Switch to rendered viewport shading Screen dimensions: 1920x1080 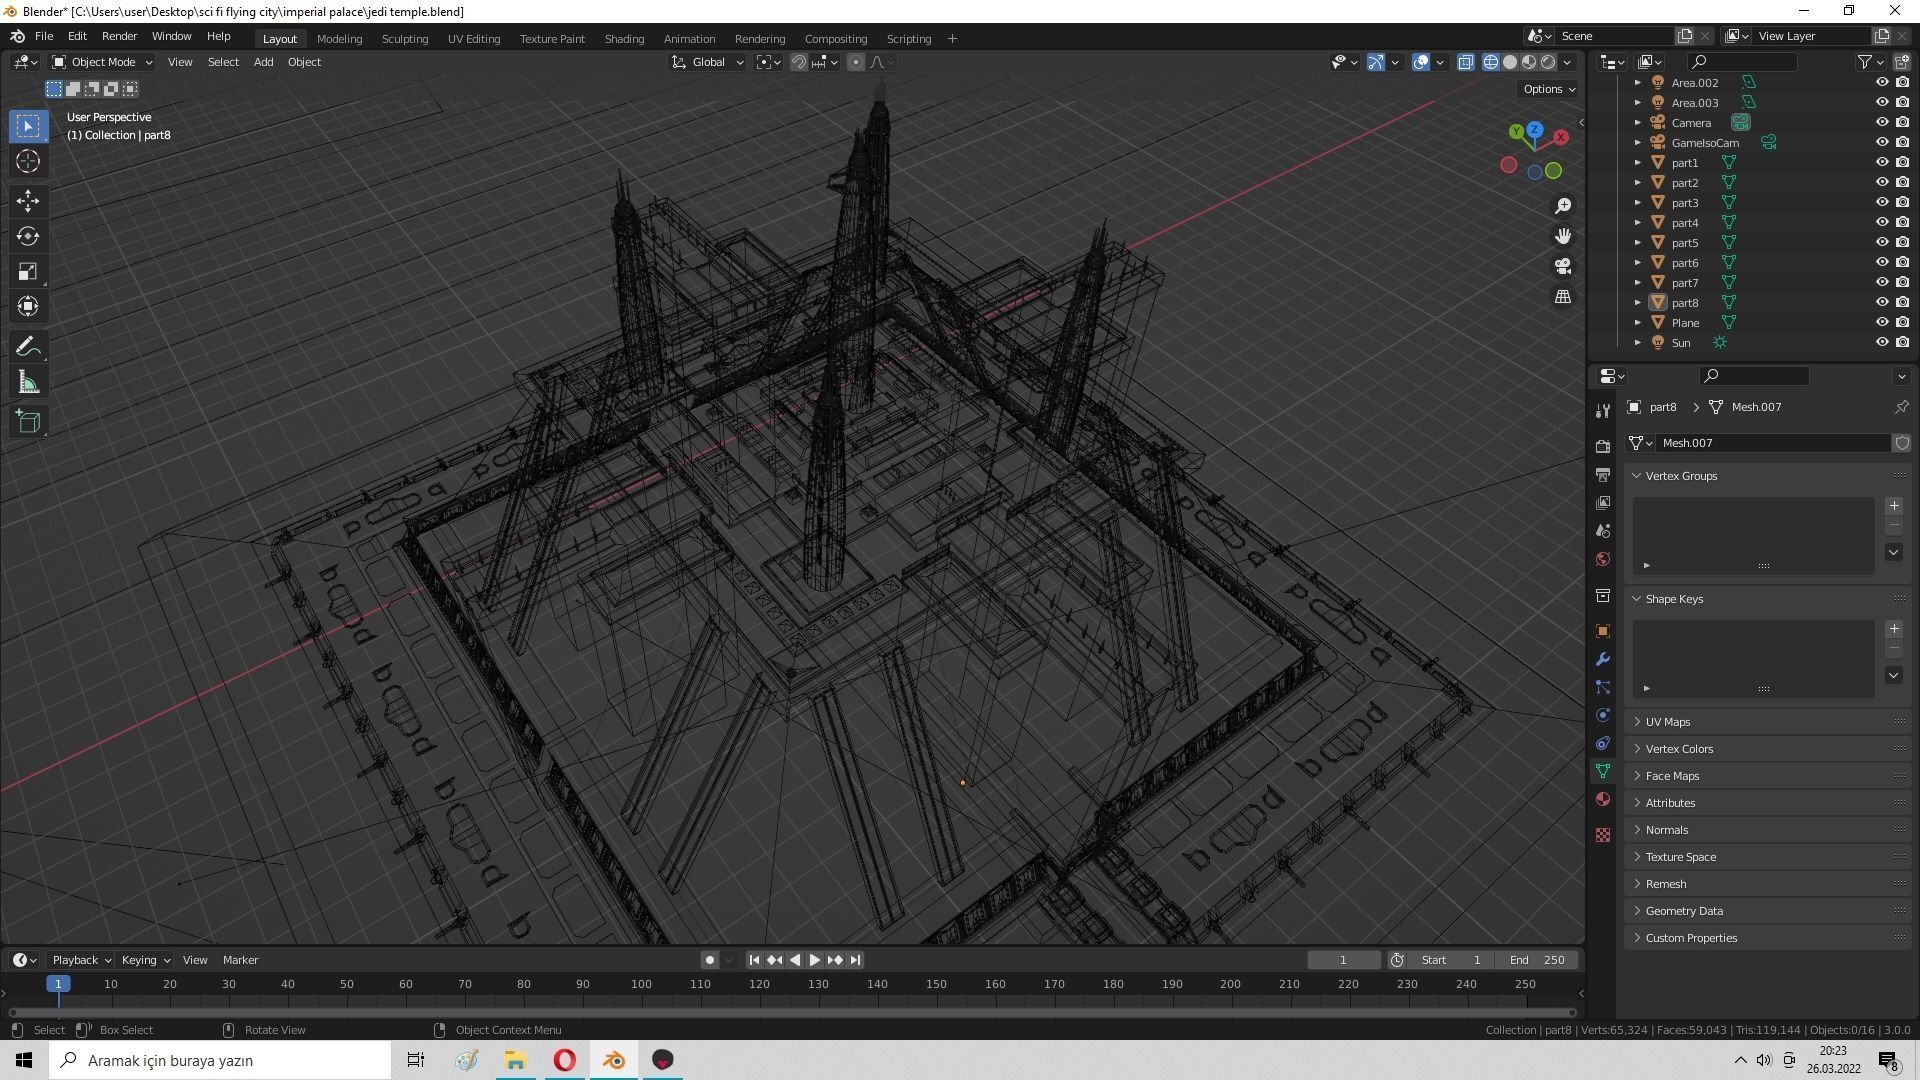coord(1548,62)
